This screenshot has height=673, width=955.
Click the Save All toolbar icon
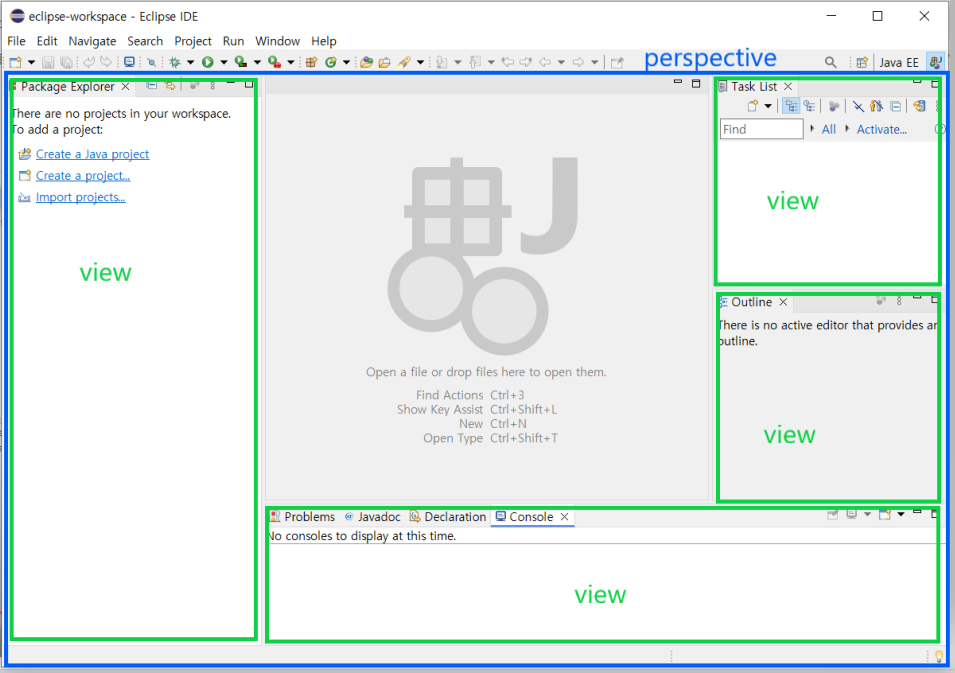pyautogui.click(x=66, y=62)
